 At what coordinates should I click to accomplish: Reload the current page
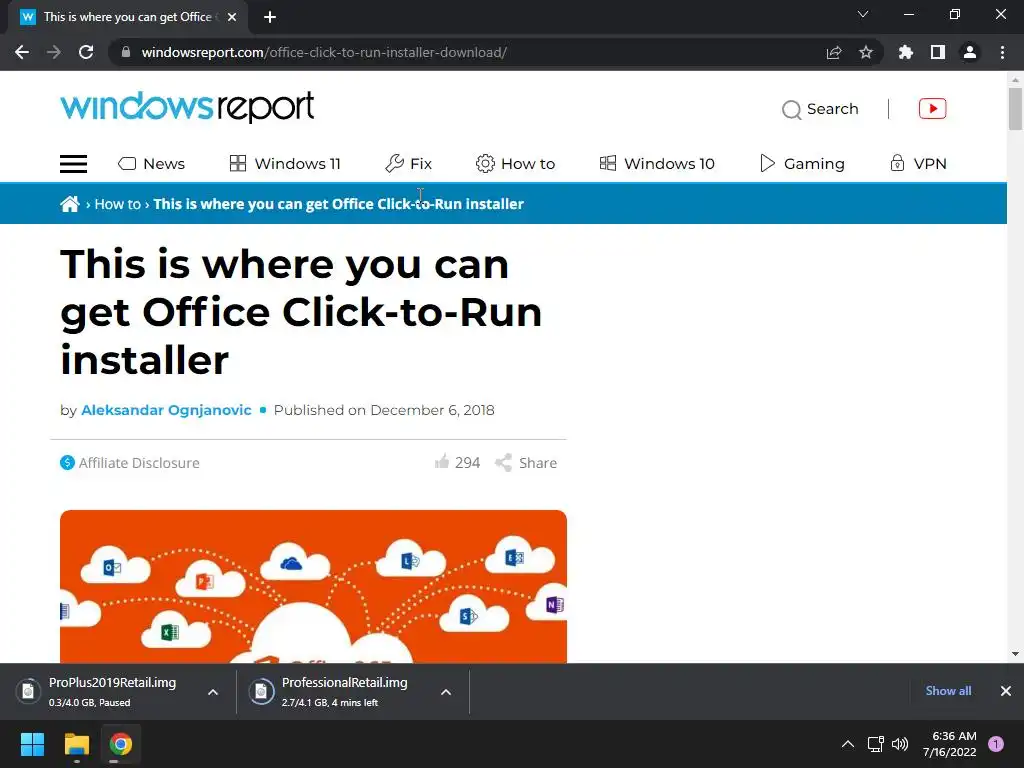pyautogui.click(x=86, y=52)
